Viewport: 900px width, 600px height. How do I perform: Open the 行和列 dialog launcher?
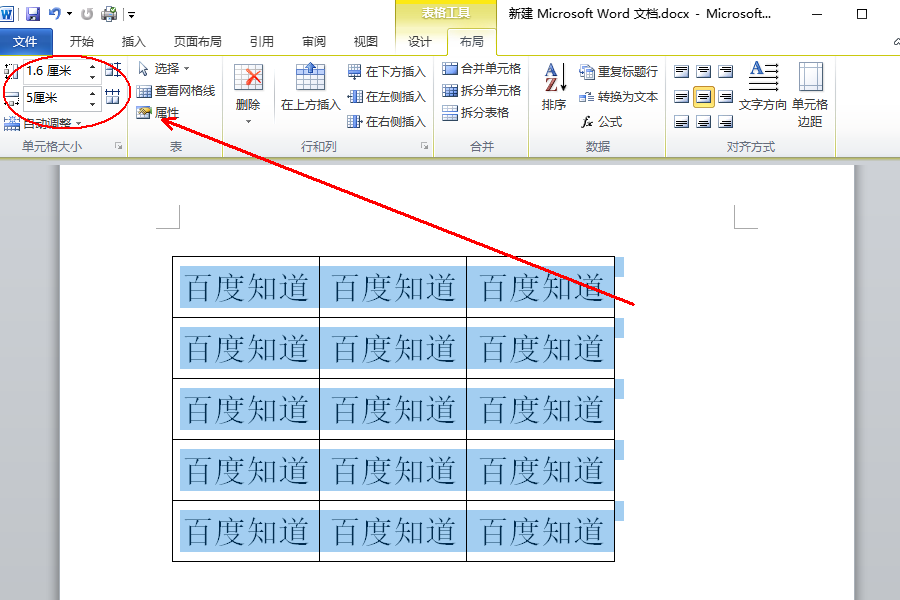[425, 146]
